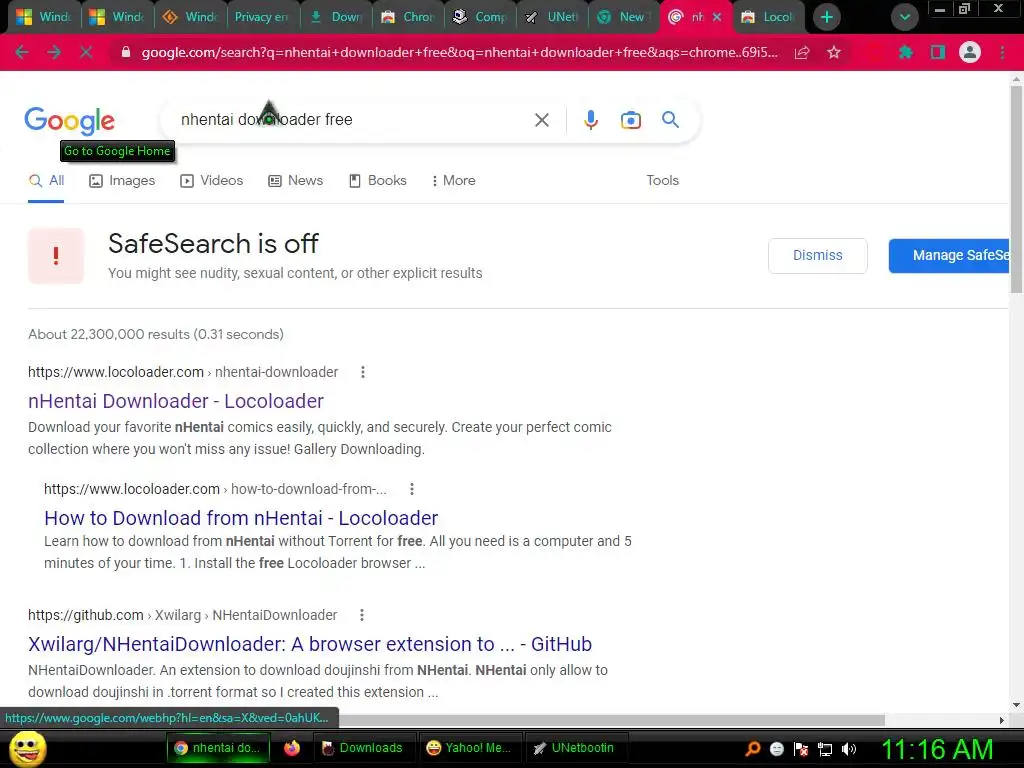Click the action center flag tray icon
The width and height of the screenshot is (1024, 768).
point(801,749)
